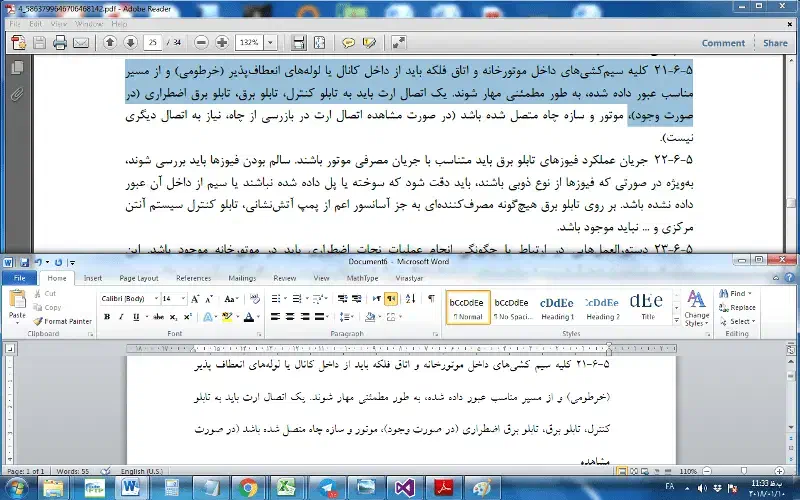Switch to References tab in Word
800x500 pixels.
(x=193, y=278)
